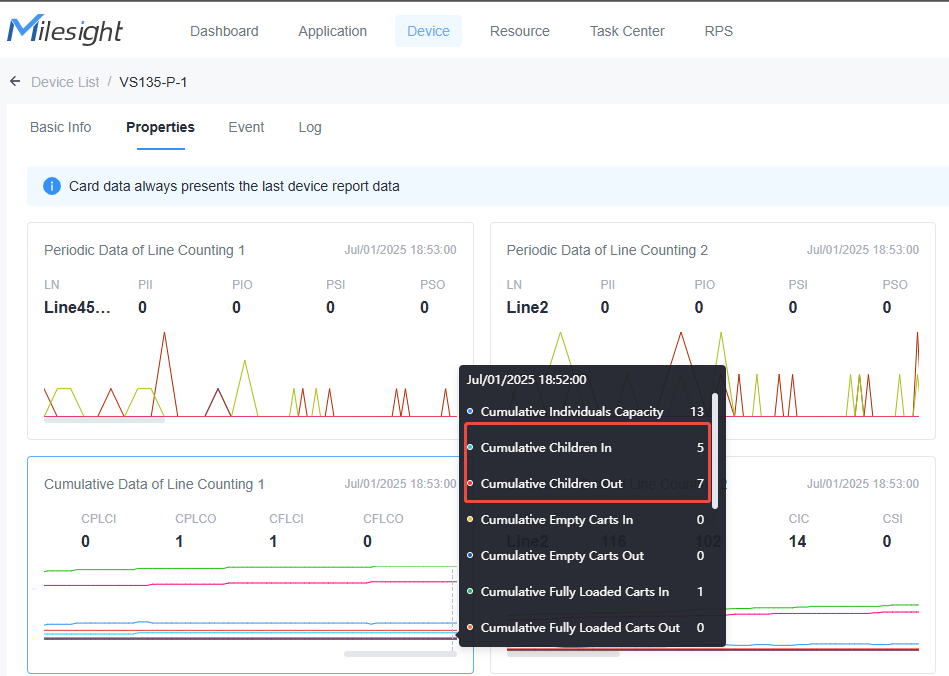Click Cumulative Empty Carts In row
The image size is (949, 676).
coord(586,519)
